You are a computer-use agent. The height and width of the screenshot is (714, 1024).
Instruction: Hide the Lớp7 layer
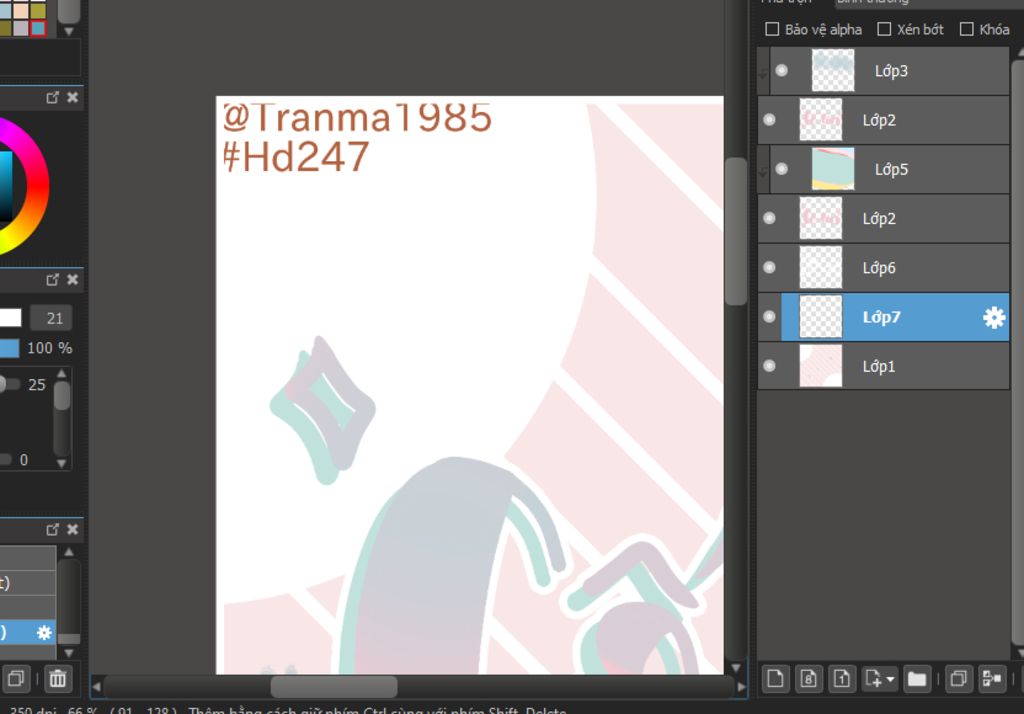point(769,317)
